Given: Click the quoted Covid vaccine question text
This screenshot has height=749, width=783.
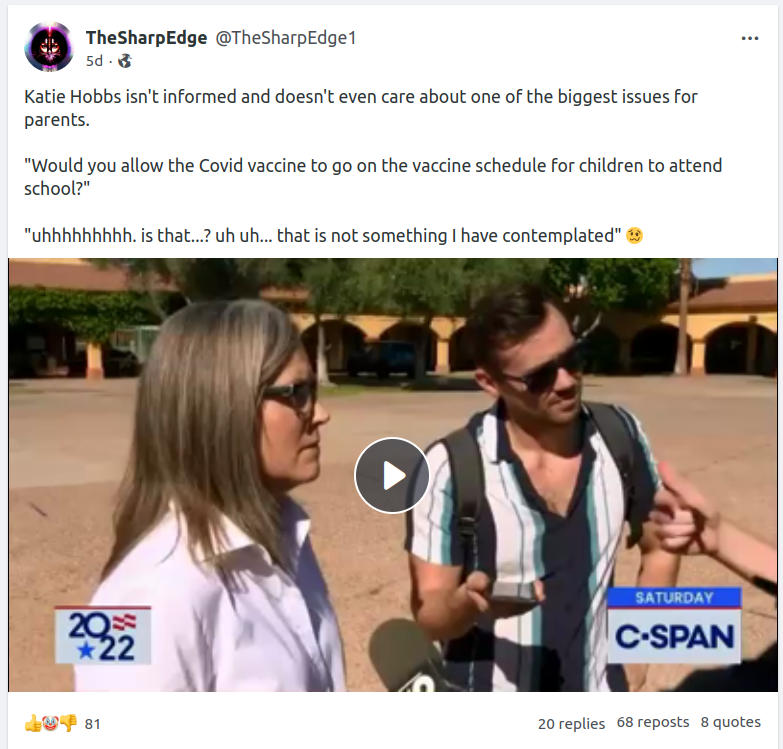Looking at the screenshot, I should 373,177.
